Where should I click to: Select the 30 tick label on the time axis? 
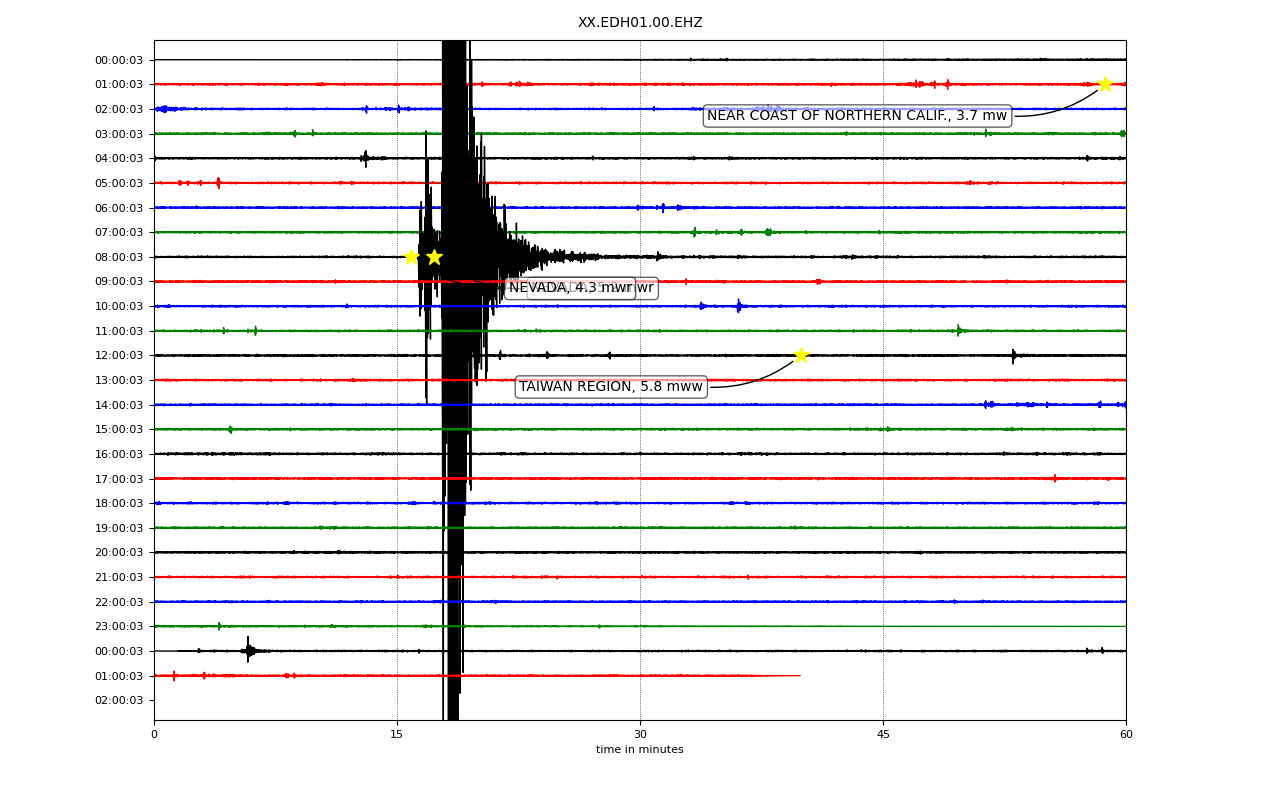640,735
